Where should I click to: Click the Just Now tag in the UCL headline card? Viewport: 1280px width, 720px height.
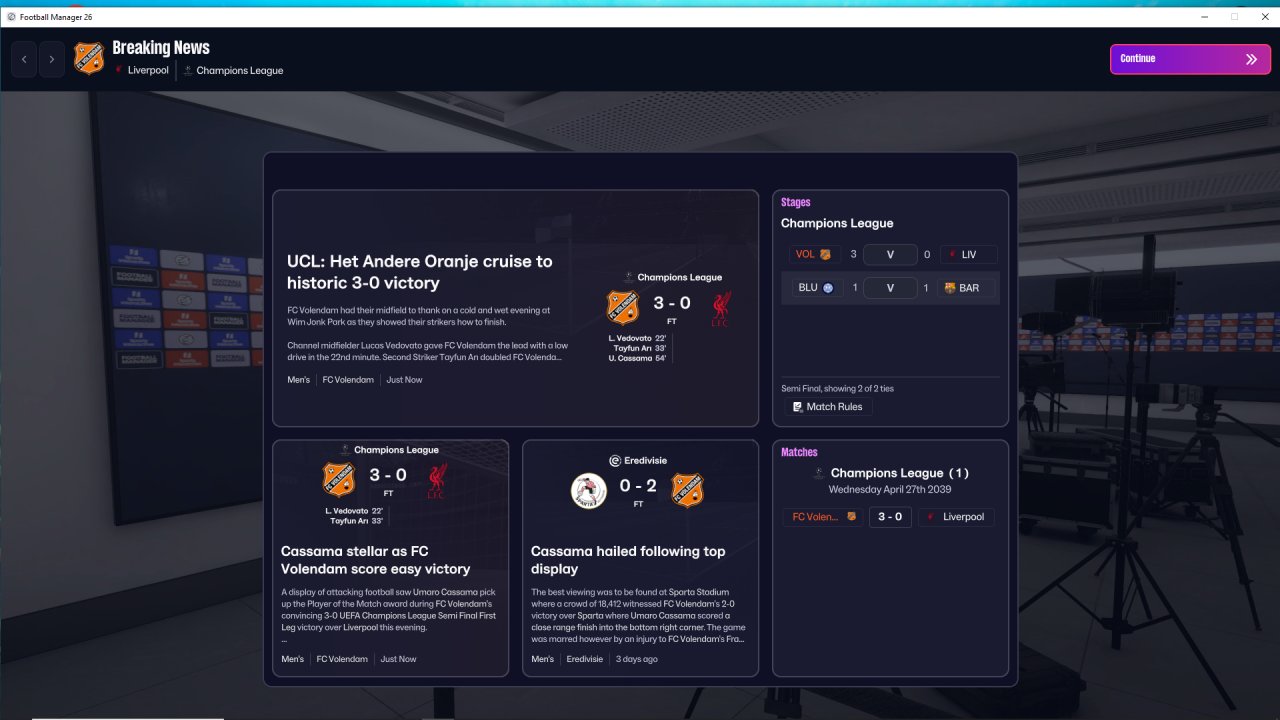click(x=404, y=380)
